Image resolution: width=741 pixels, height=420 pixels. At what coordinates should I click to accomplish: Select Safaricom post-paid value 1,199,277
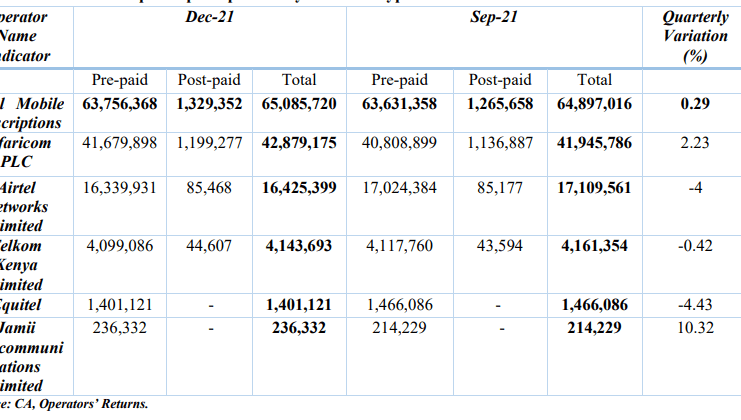[209, 143]
